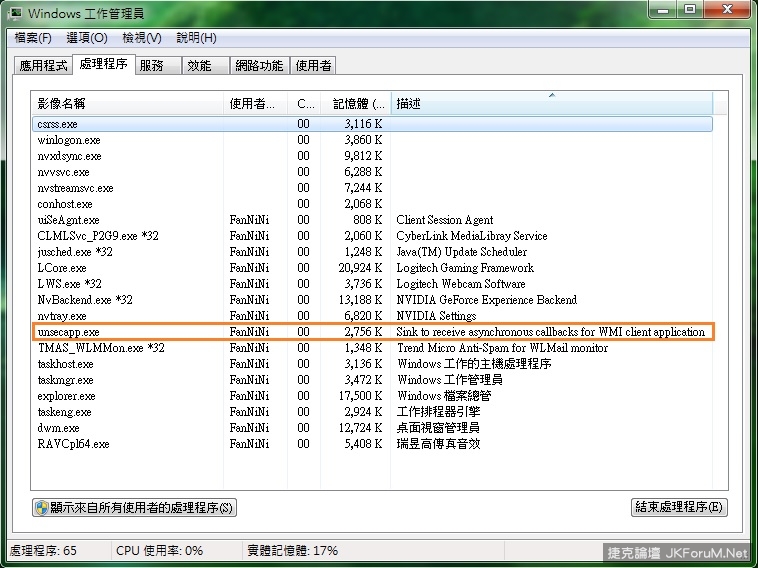This screenshot has width=758, height=568.
Task: Sort by the 描述 column header
Action: [550, 103]
